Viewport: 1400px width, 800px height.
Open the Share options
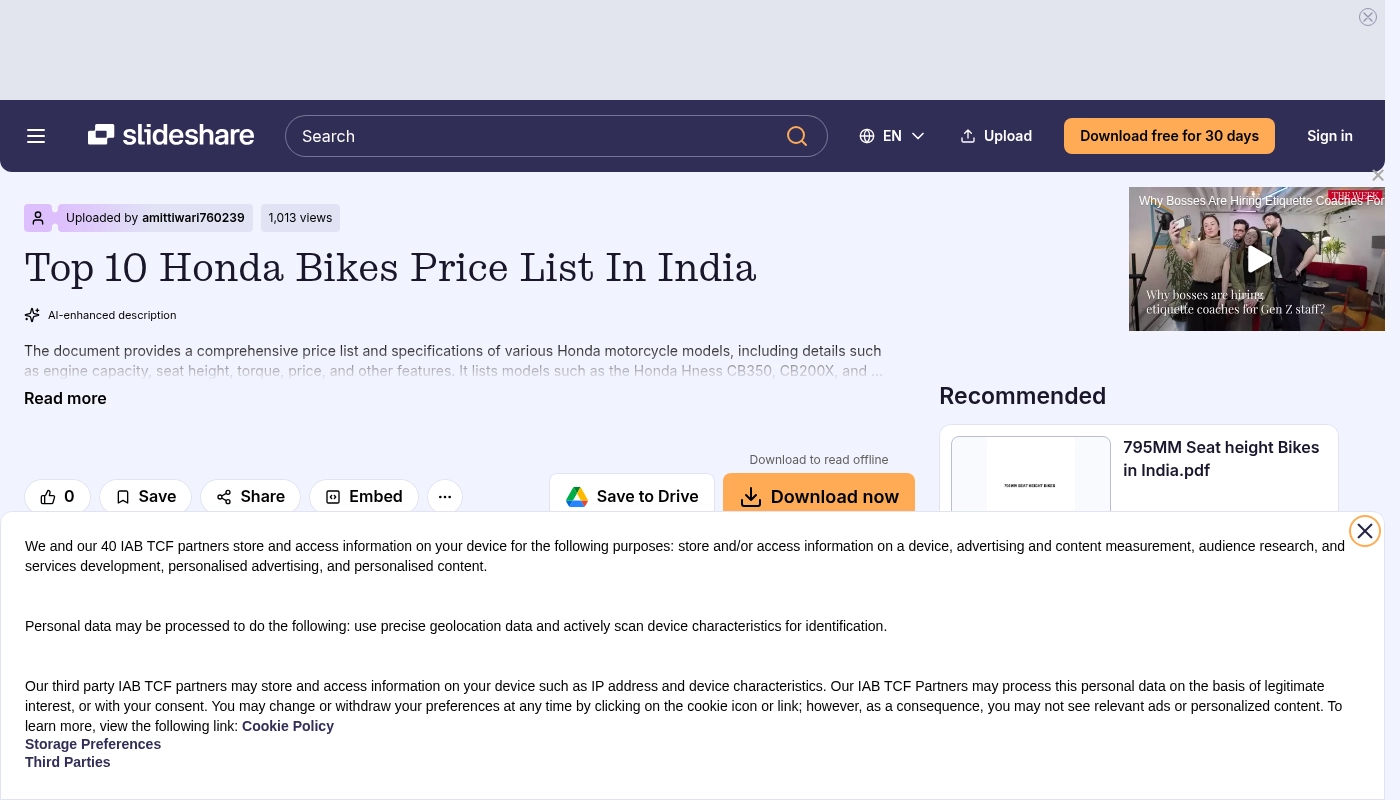click(x=250, y=496)
